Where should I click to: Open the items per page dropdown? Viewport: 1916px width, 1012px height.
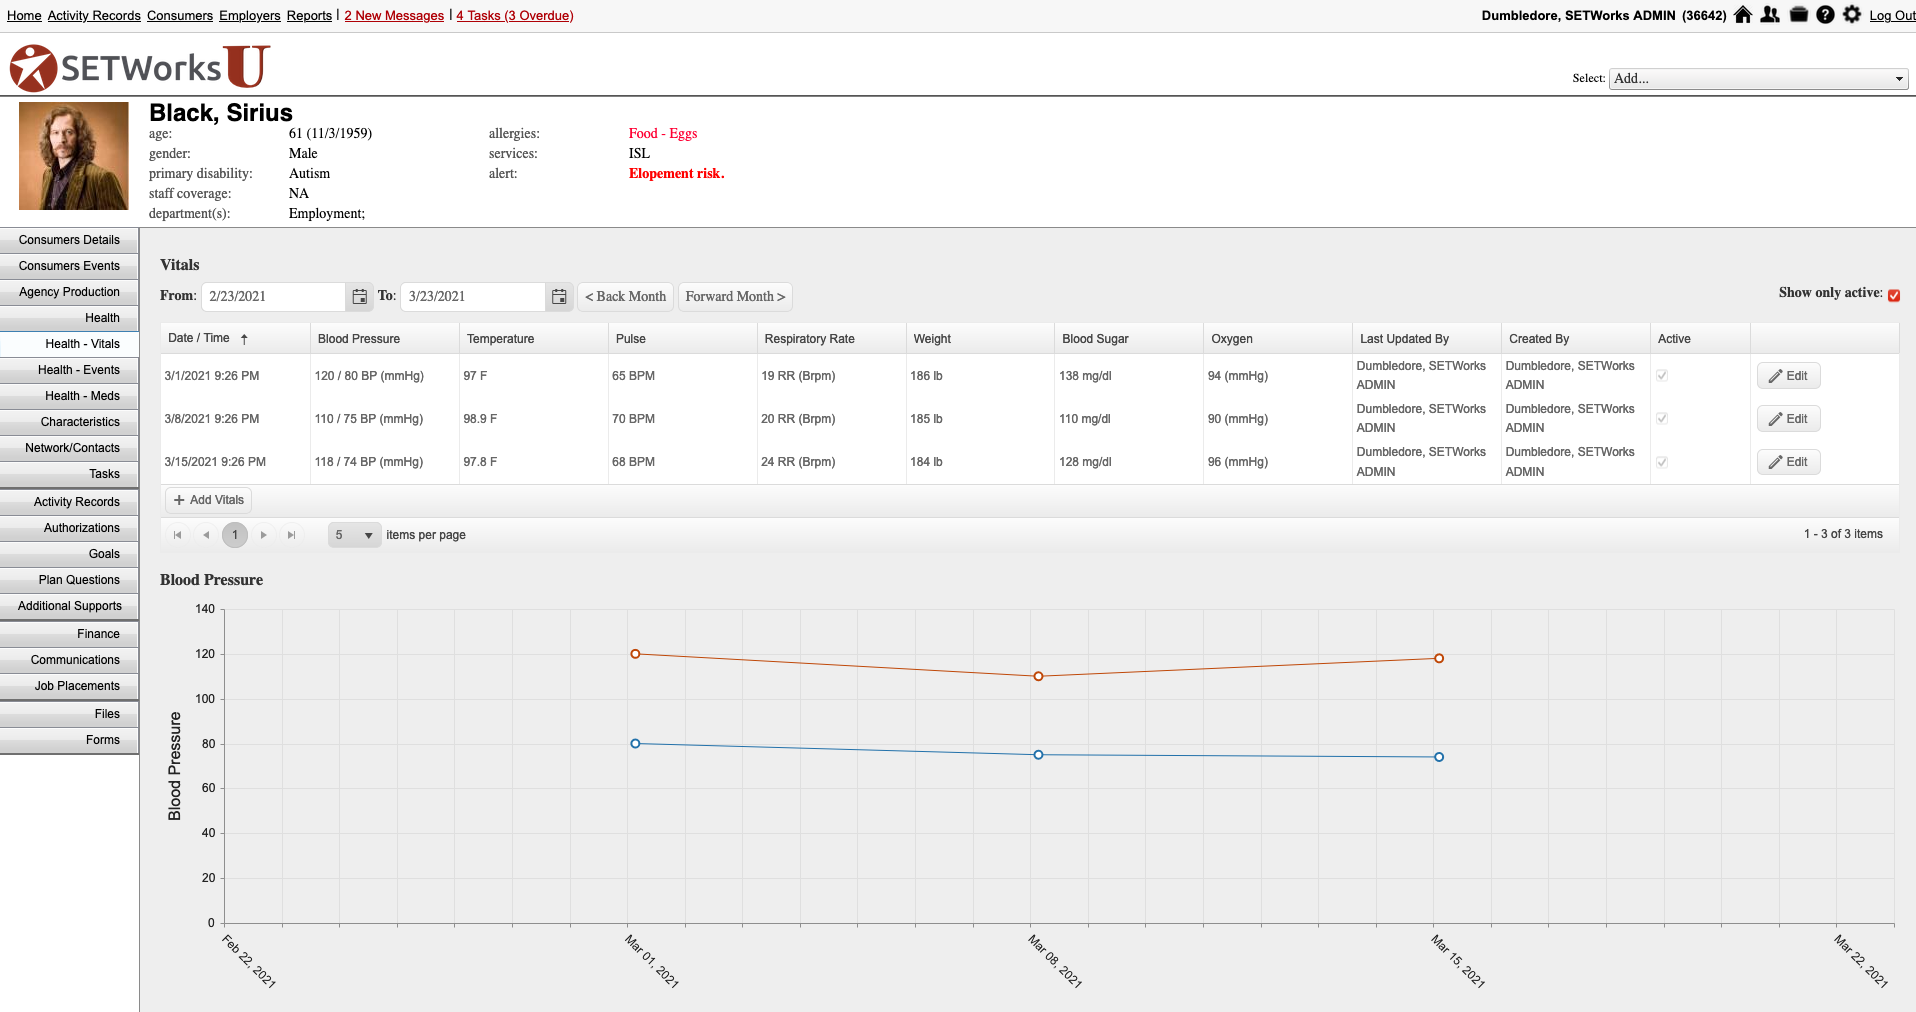pyautogui.click(x=355, y=535)
